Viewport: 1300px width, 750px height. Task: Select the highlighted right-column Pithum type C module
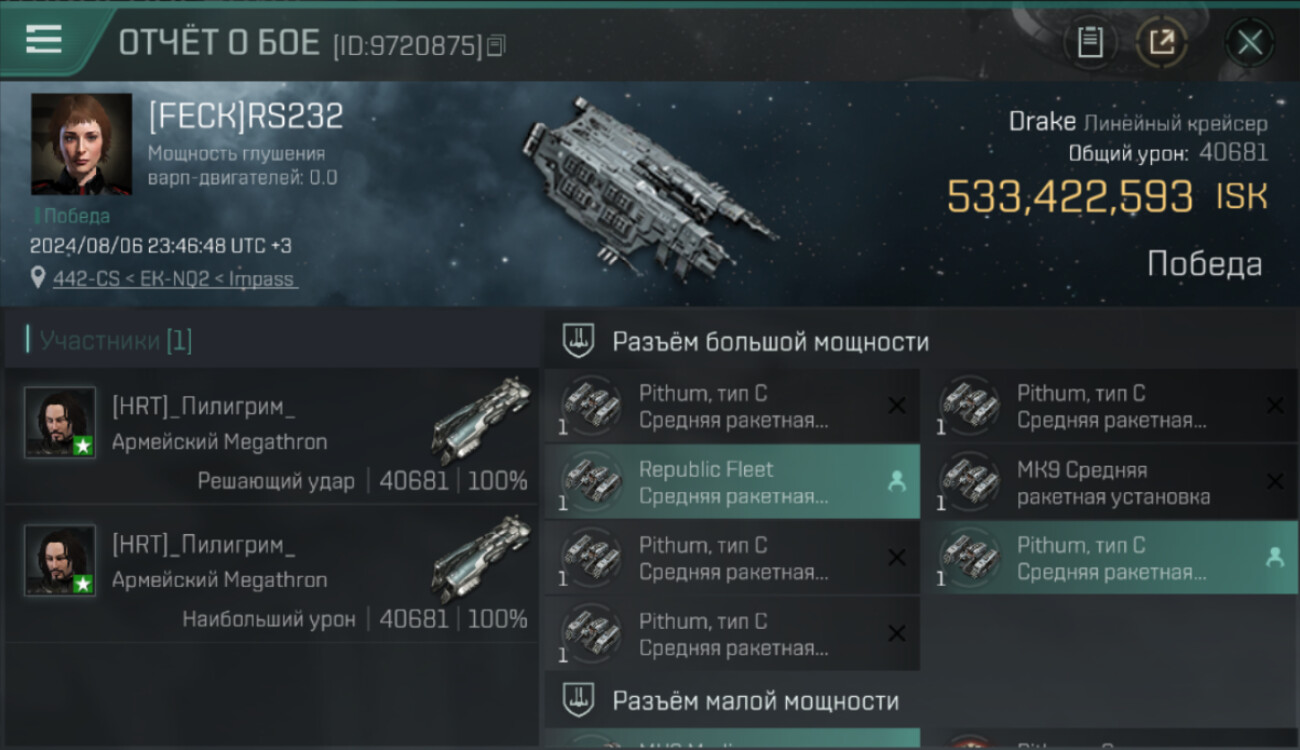click(1109, 558)
